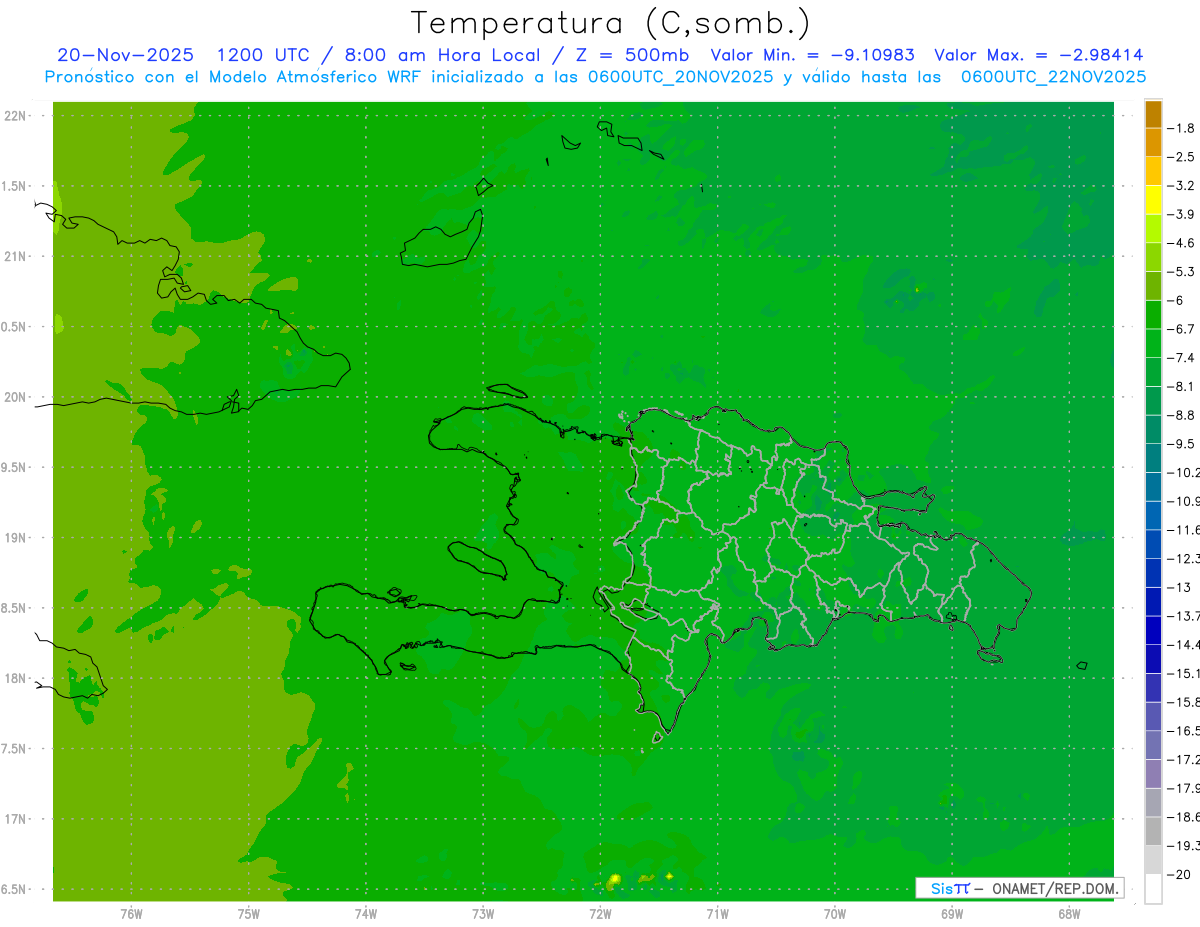Click the "-2.5" colorbar value
The image size is (1200, 927).
pos(1180,157)
